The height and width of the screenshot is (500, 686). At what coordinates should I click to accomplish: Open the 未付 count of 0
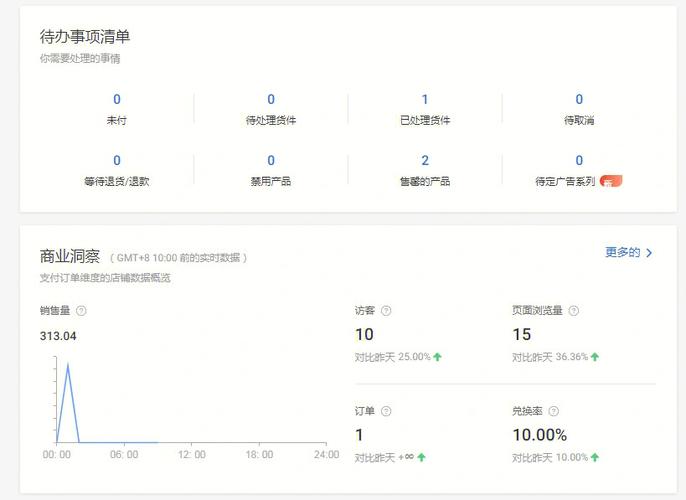point(117,99)
